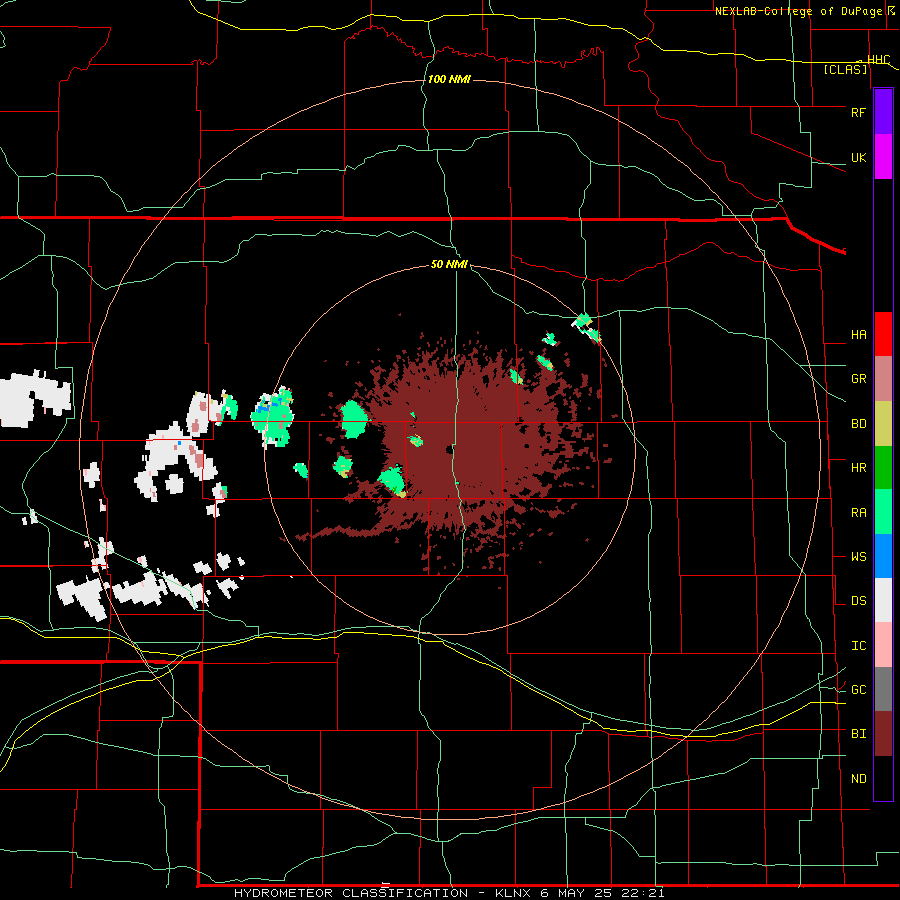This screenshot has width=900, height=900.
Task: Click the brown BI legend swatch
Action: tap(883, 734)
